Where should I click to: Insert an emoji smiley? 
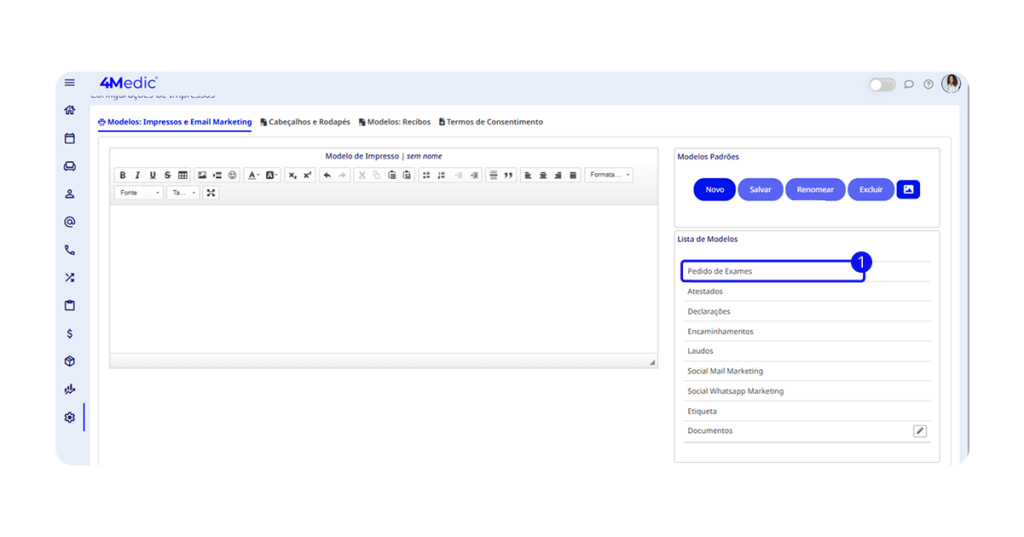point(233,175)
